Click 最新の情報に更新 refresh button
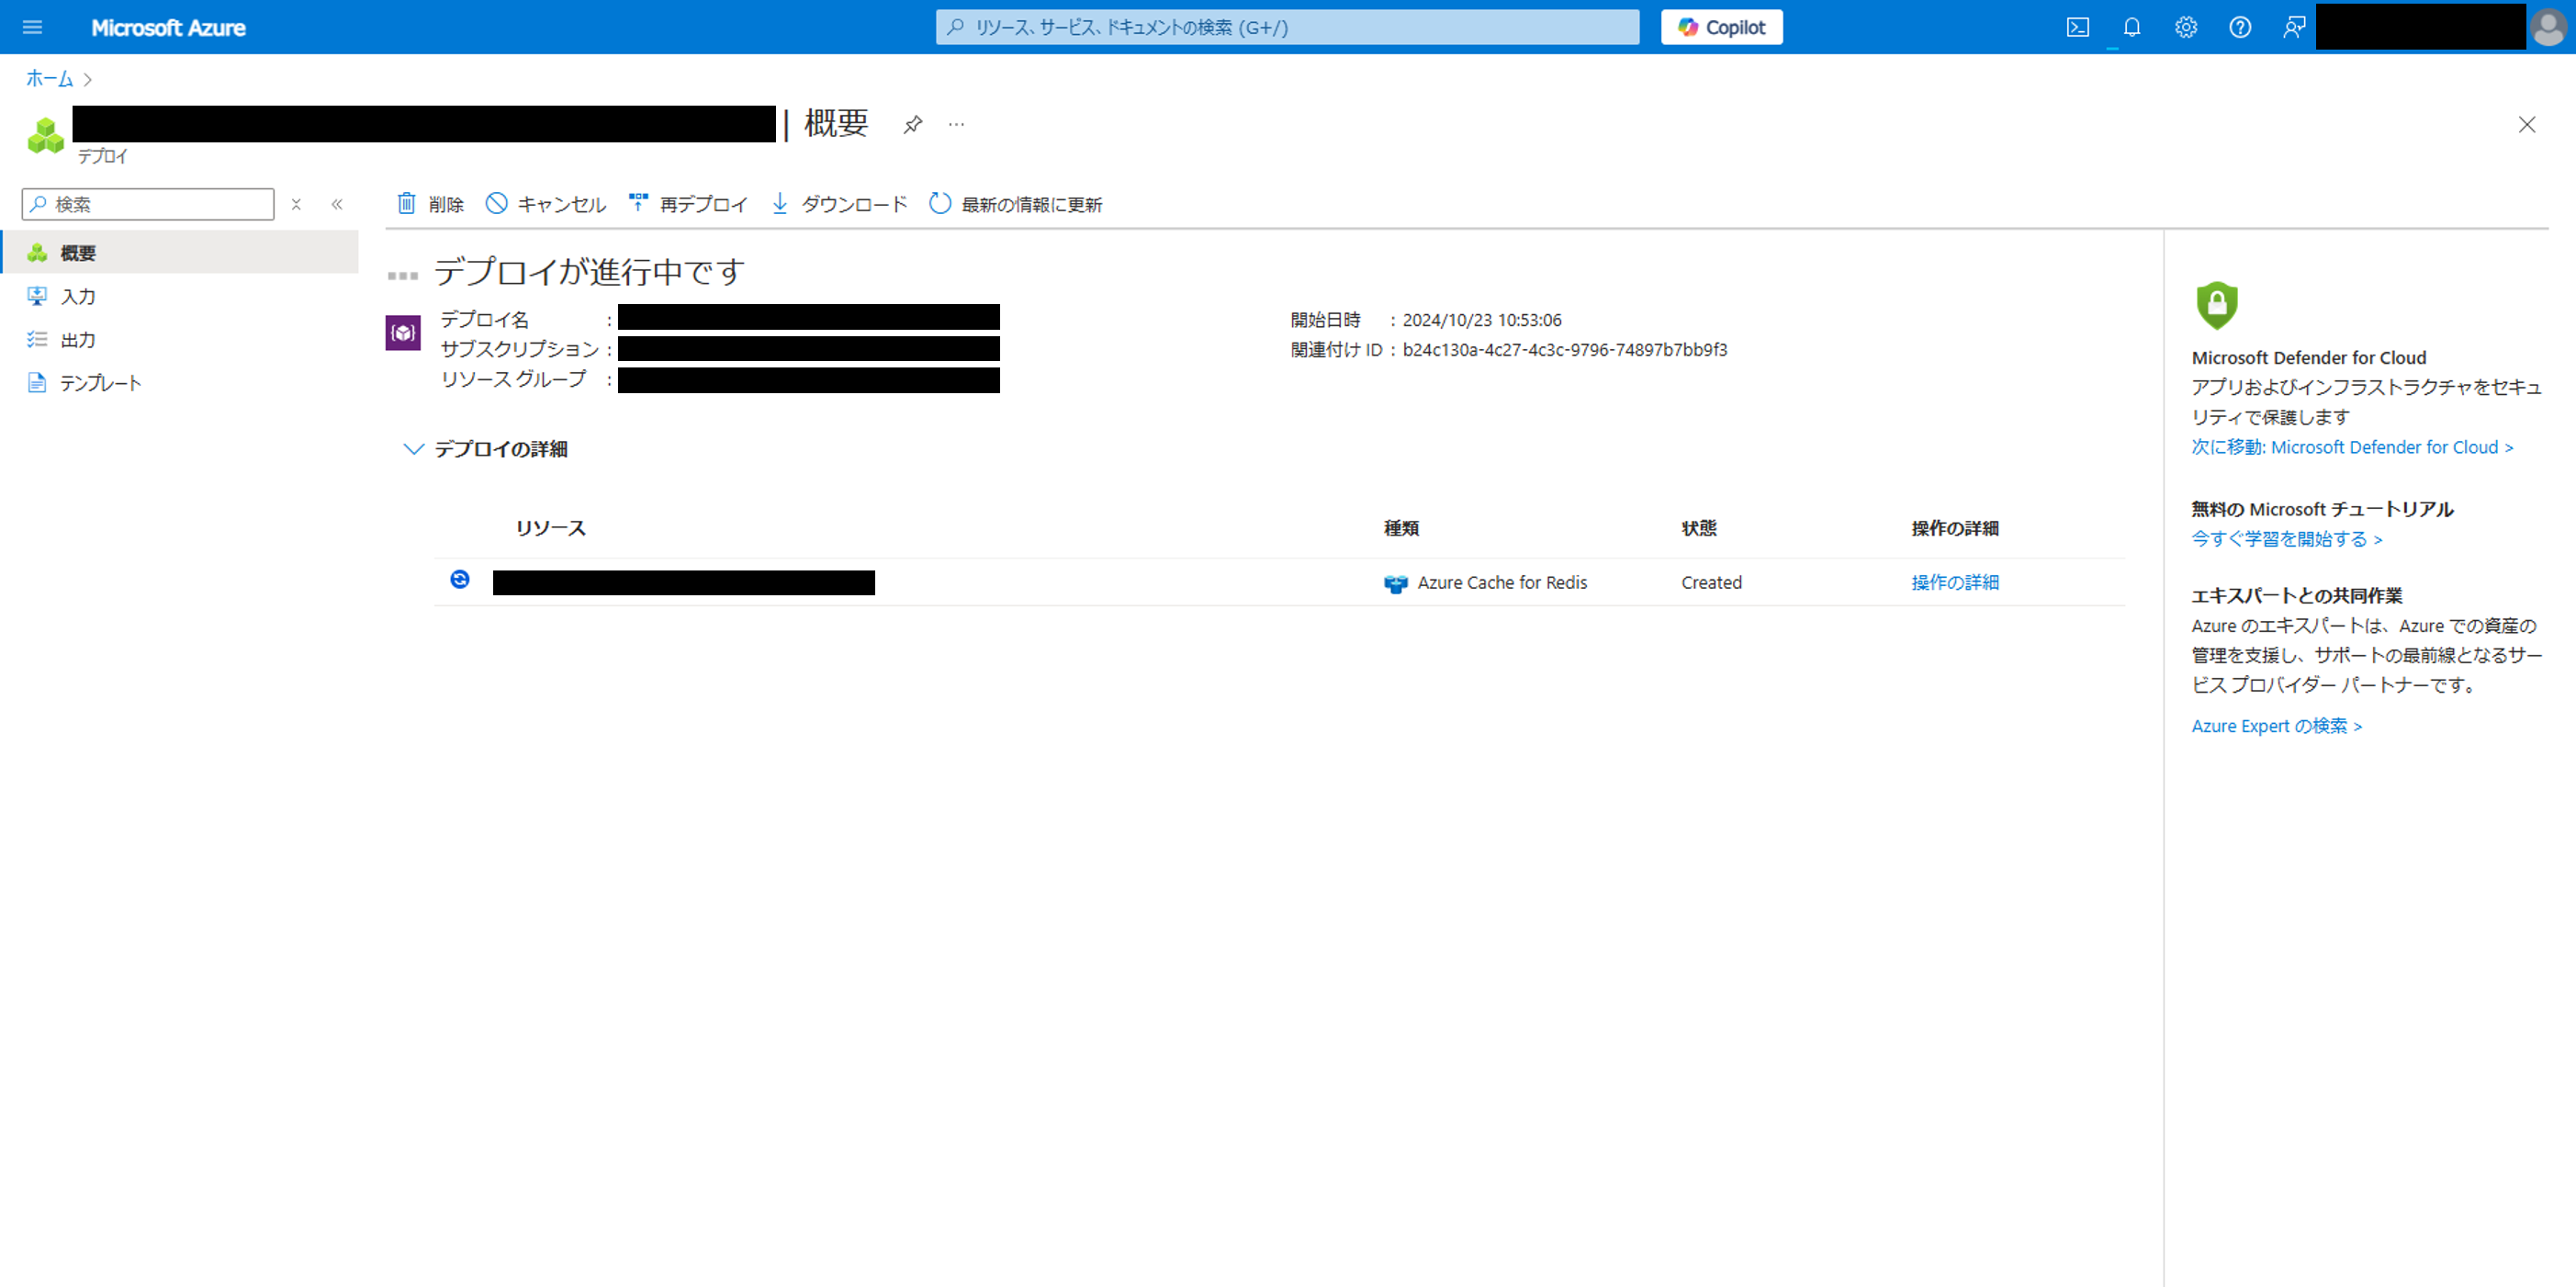Screen dimensions: 2576x1287 (x=1015, y=204)
